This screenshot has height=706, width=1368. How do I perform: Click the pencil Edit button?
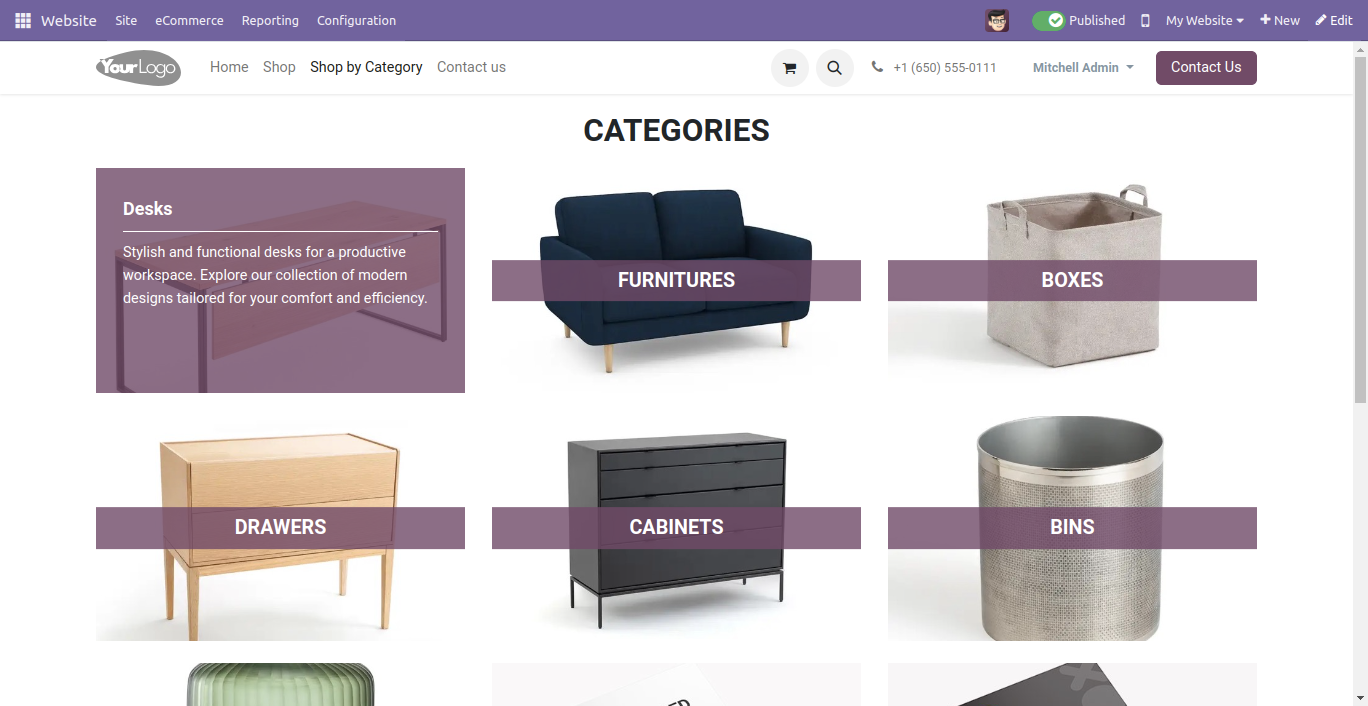tap(1334, 20)
